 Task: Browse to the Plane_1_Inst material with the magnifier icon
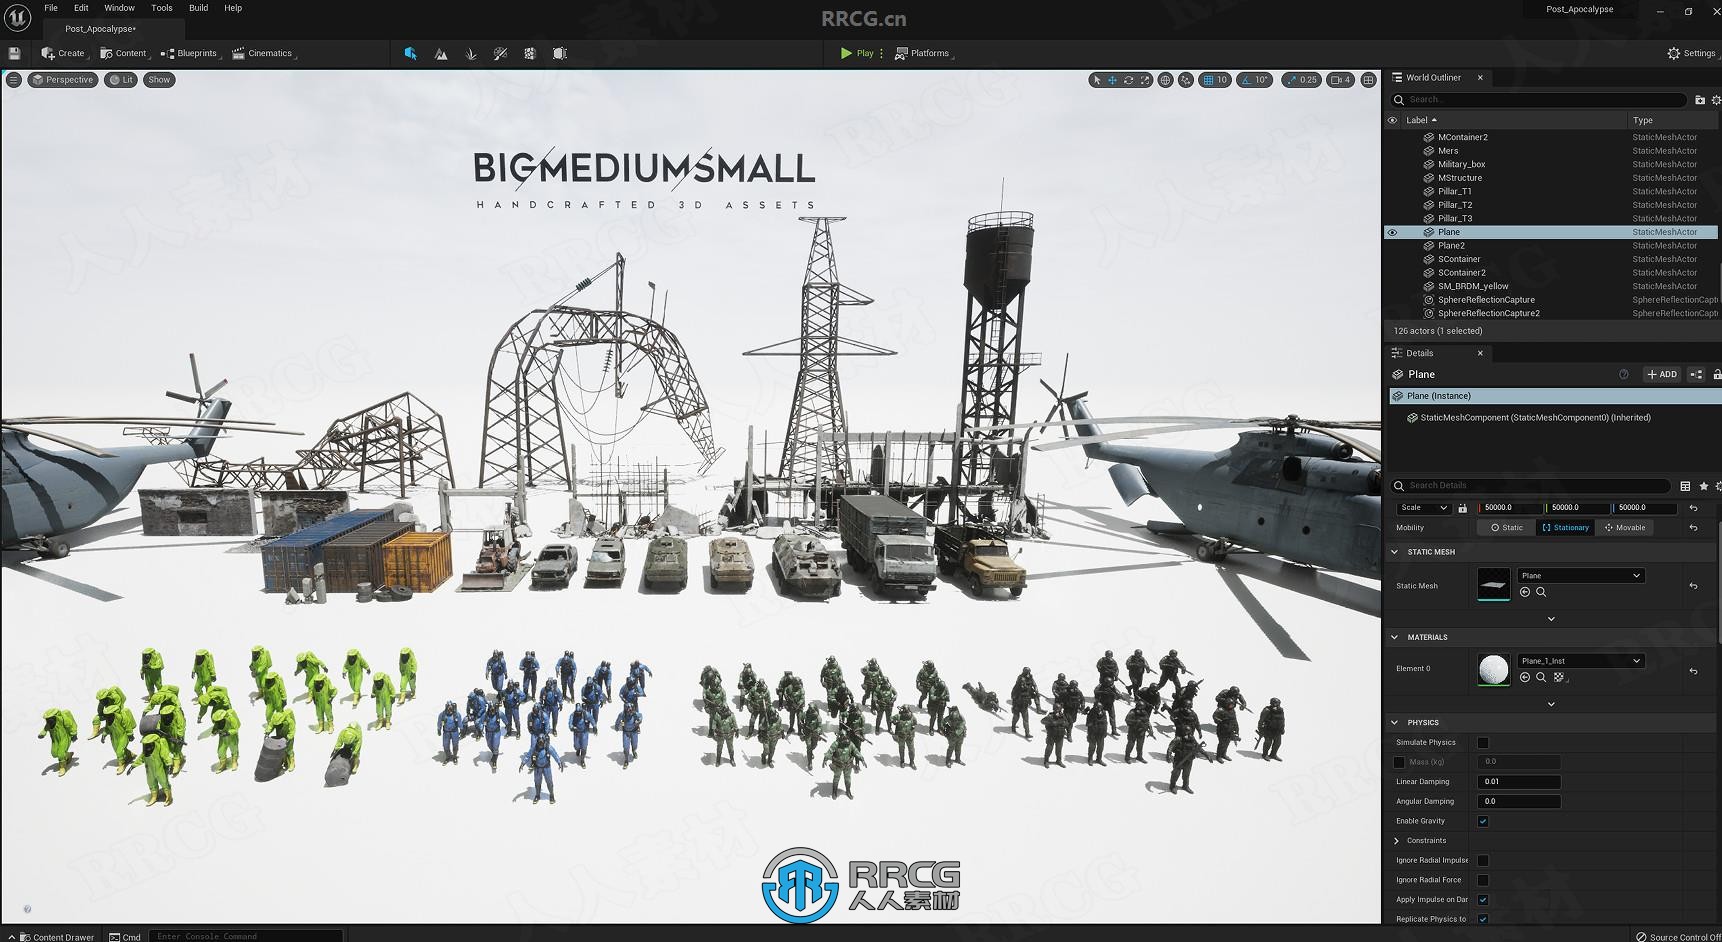[1541, 677]
